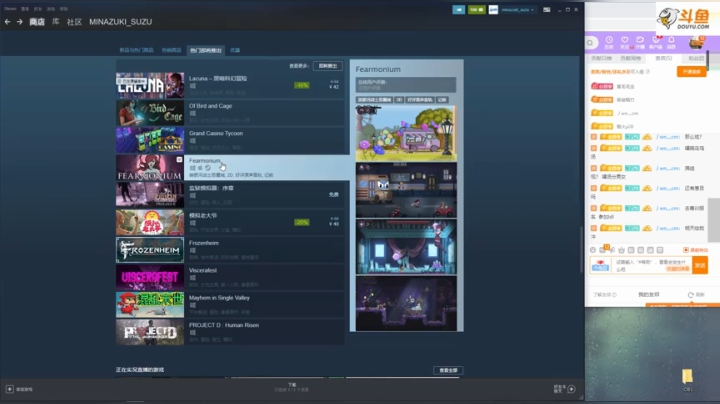Click the Steam store page scrollbar
The image size is (720, 404).
(x=581, y=248)
